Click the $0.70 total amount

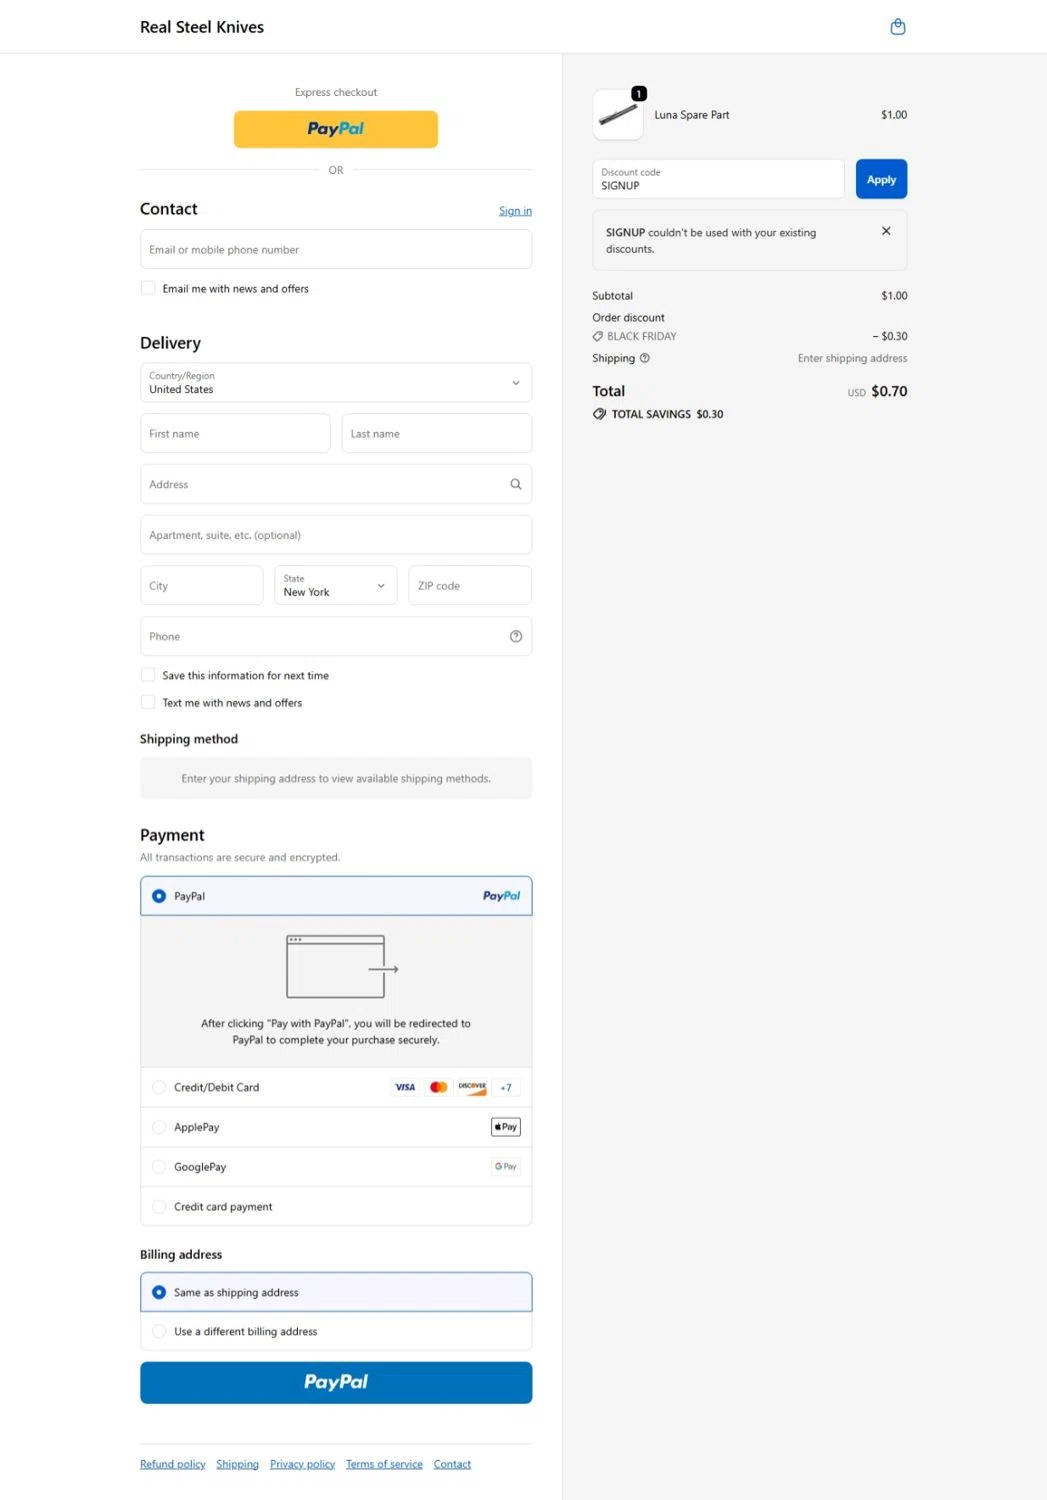tap(889, 391)
